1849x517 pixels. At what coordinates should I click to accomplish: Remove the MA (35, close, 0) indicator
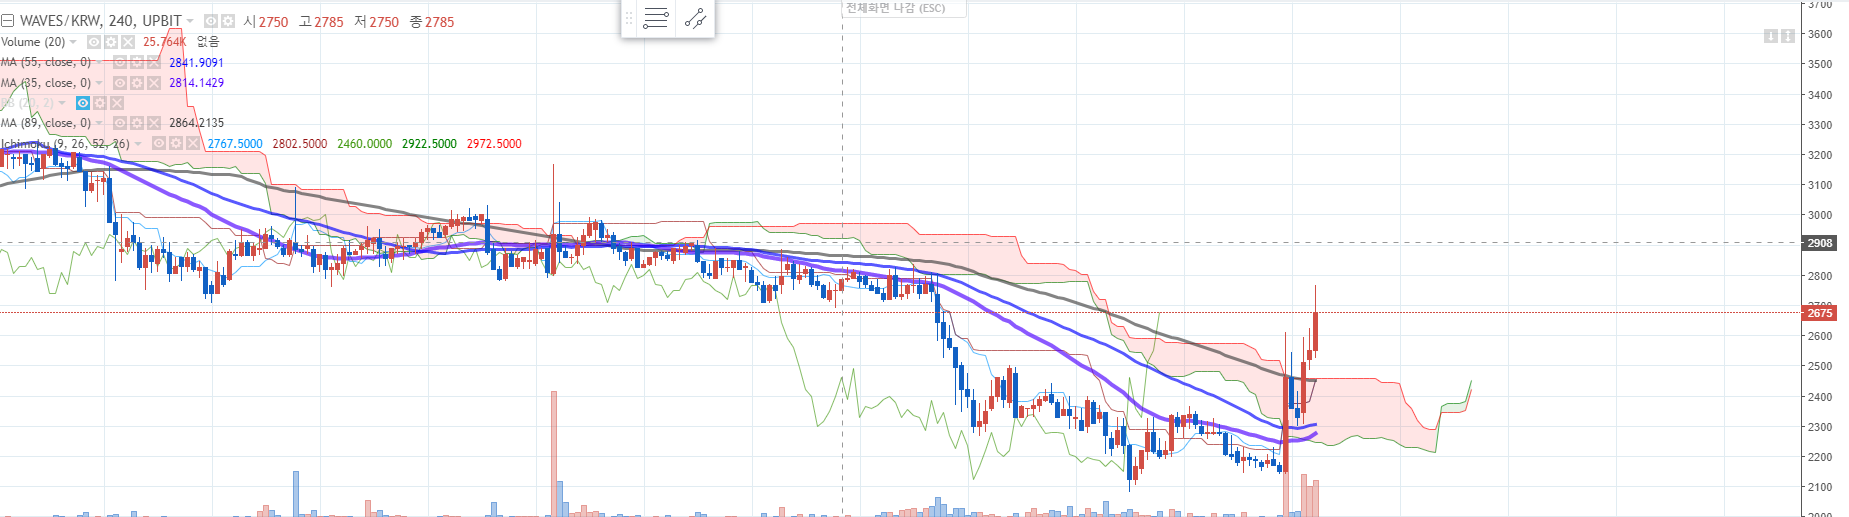(154, 83)
